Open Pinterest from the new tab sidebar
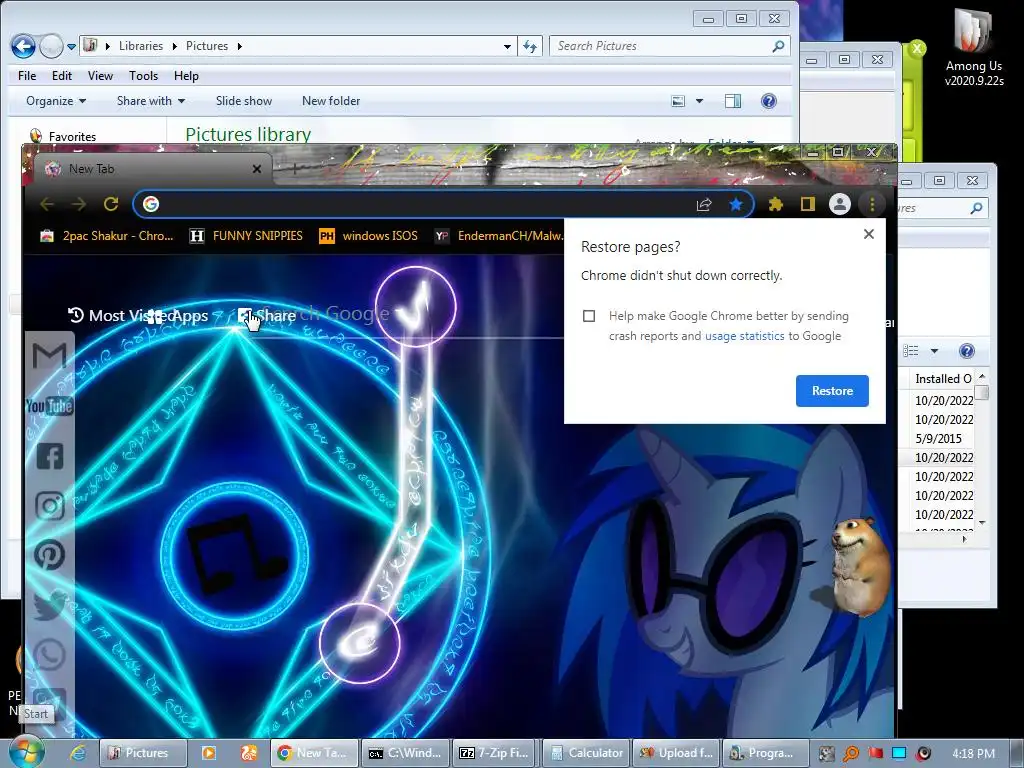This screenshot has height=768, width=1024. 50,555
